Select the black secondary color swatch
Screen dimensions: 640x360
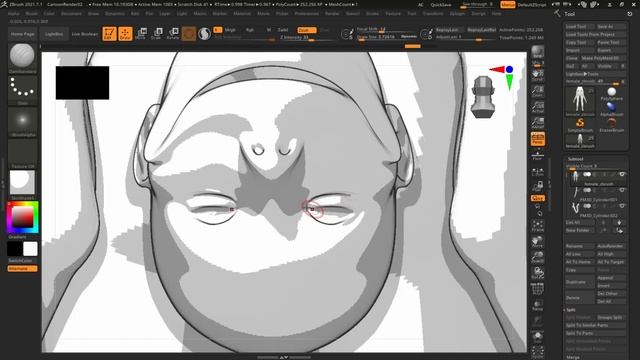tap(15, 249)
